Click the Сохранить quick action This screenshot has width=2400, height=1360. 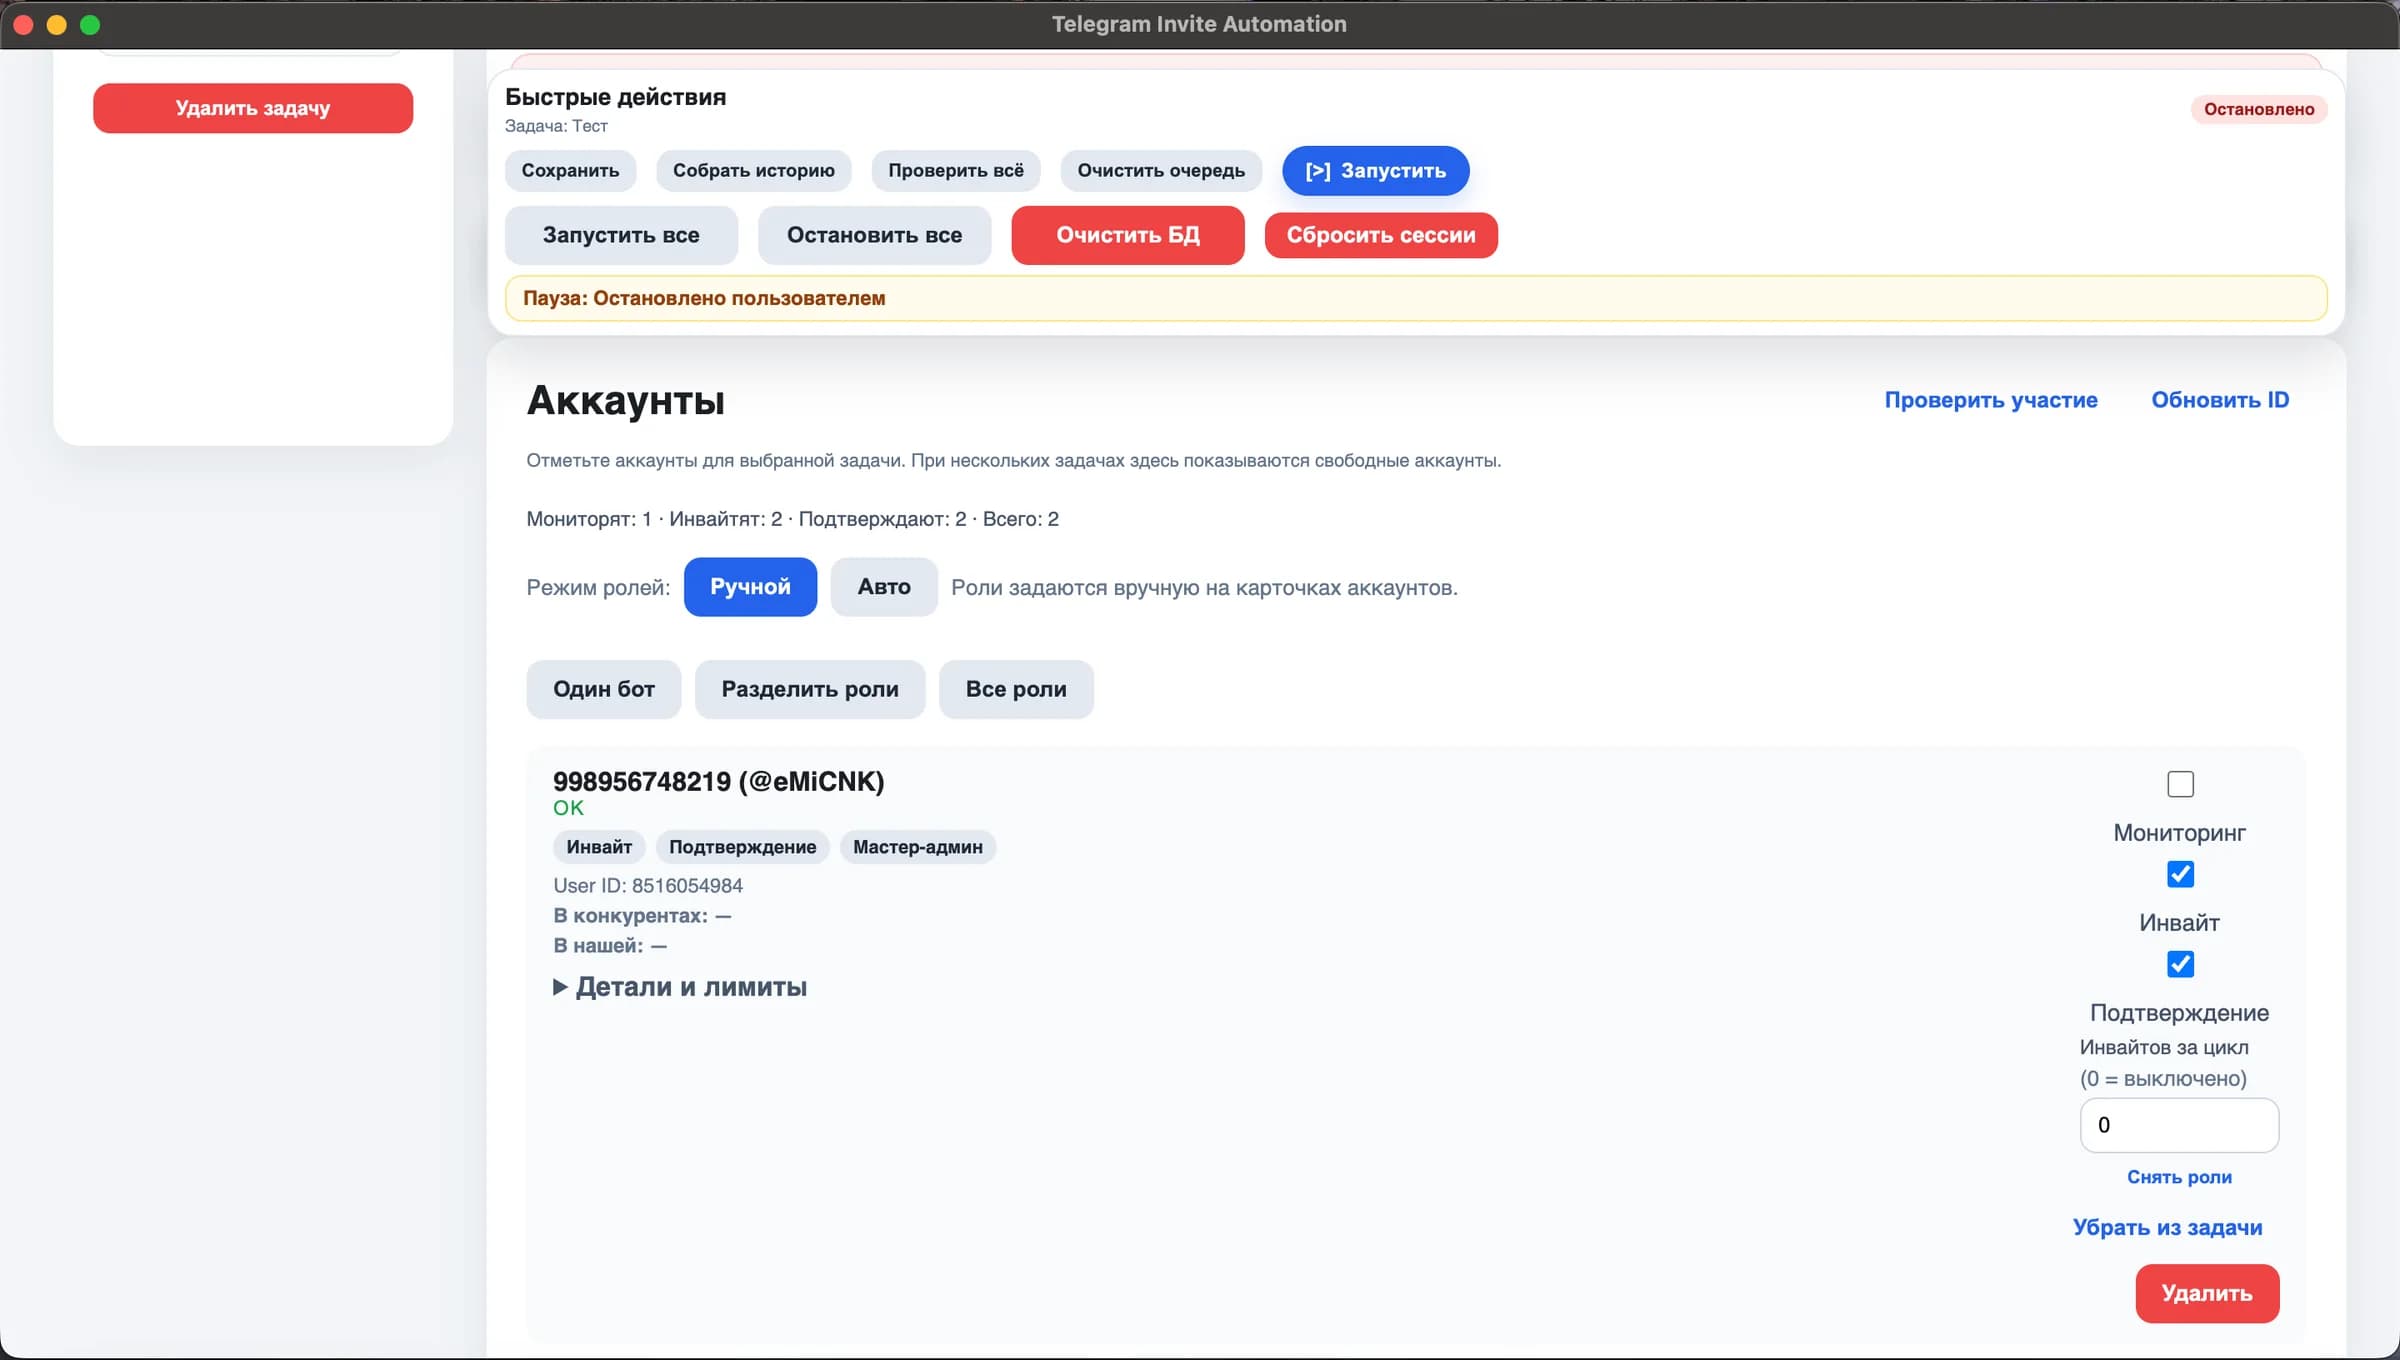tap(570, 170)
